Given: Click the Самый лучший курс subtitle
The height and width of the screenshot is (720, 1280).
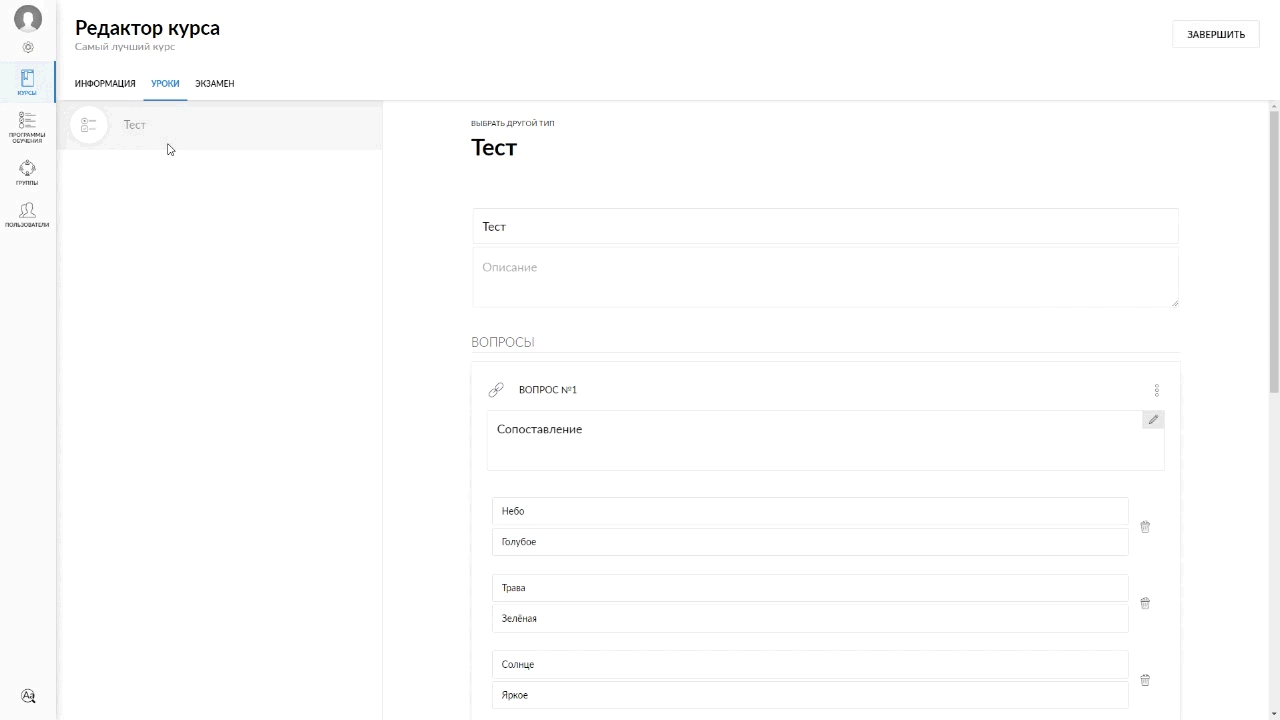Looking at the screenshot, I should [x=125, y=47].
